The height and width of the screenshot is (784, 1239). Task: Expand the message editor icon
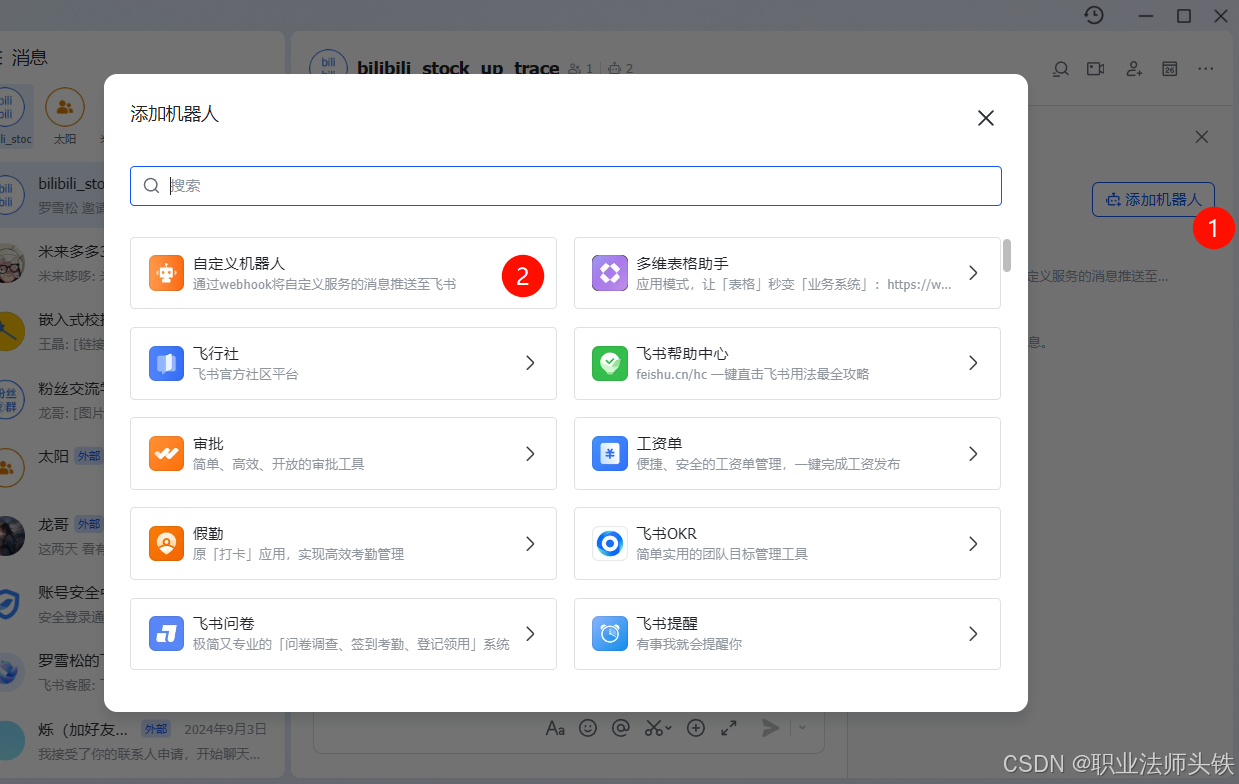(729, 728)
